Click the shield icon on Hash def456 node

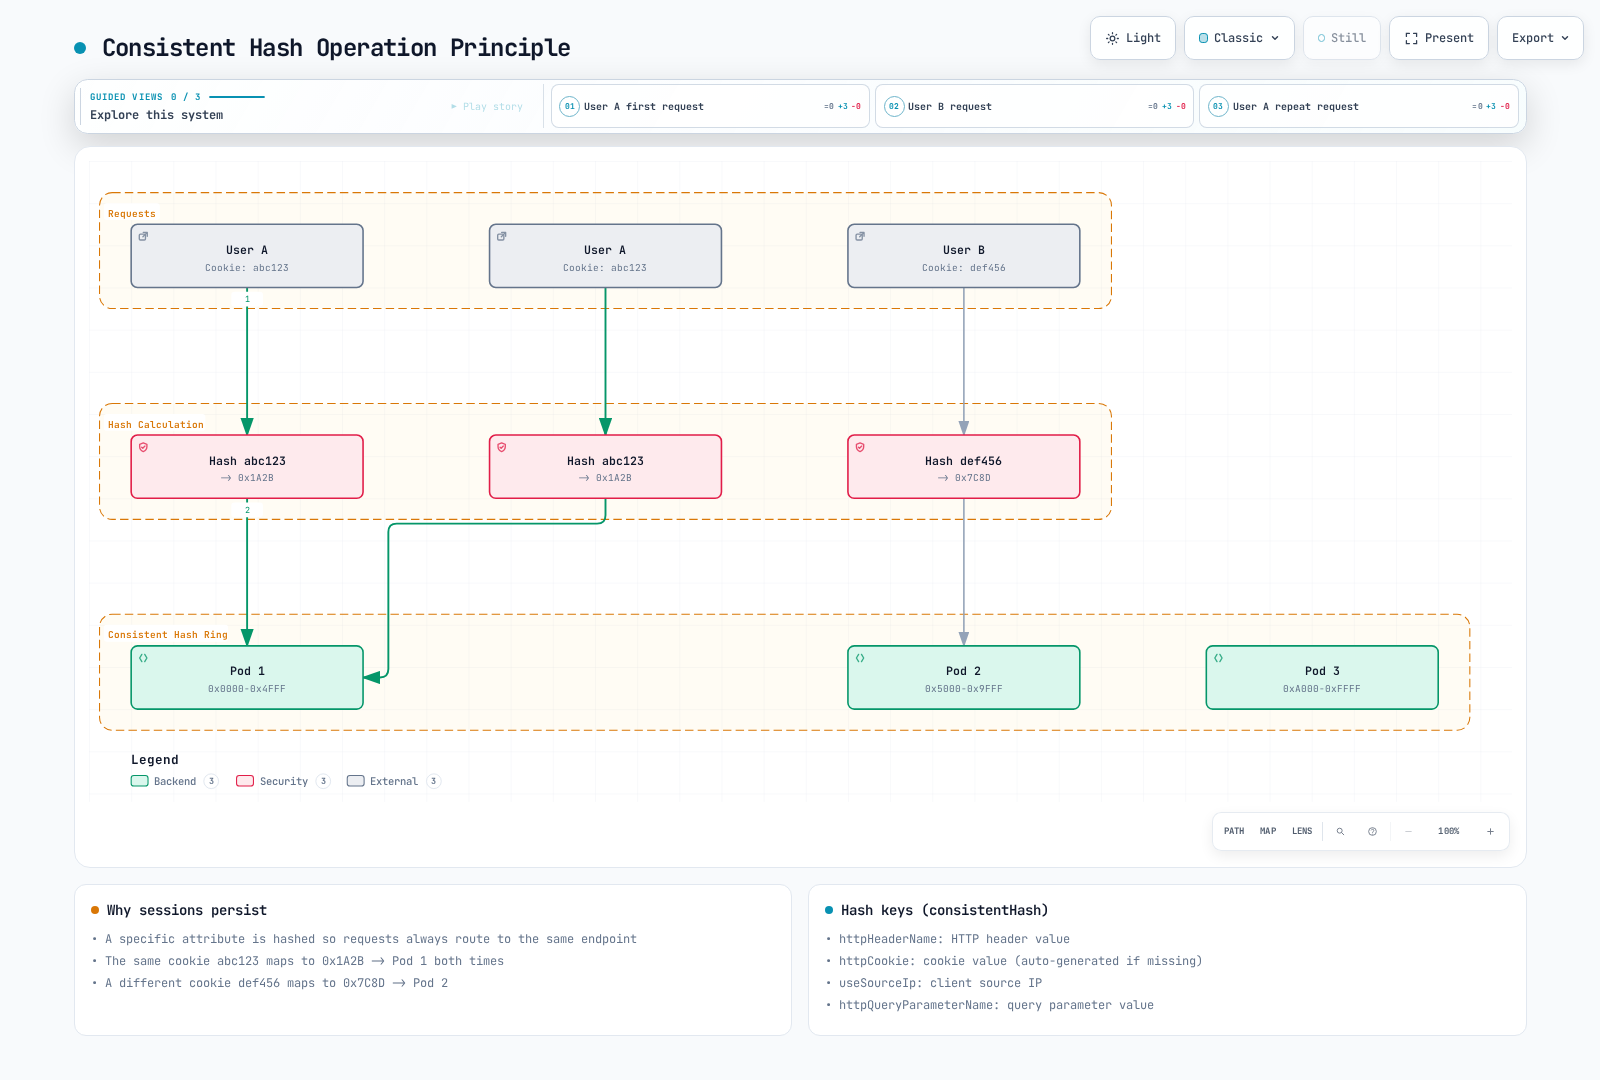[860, 447]
